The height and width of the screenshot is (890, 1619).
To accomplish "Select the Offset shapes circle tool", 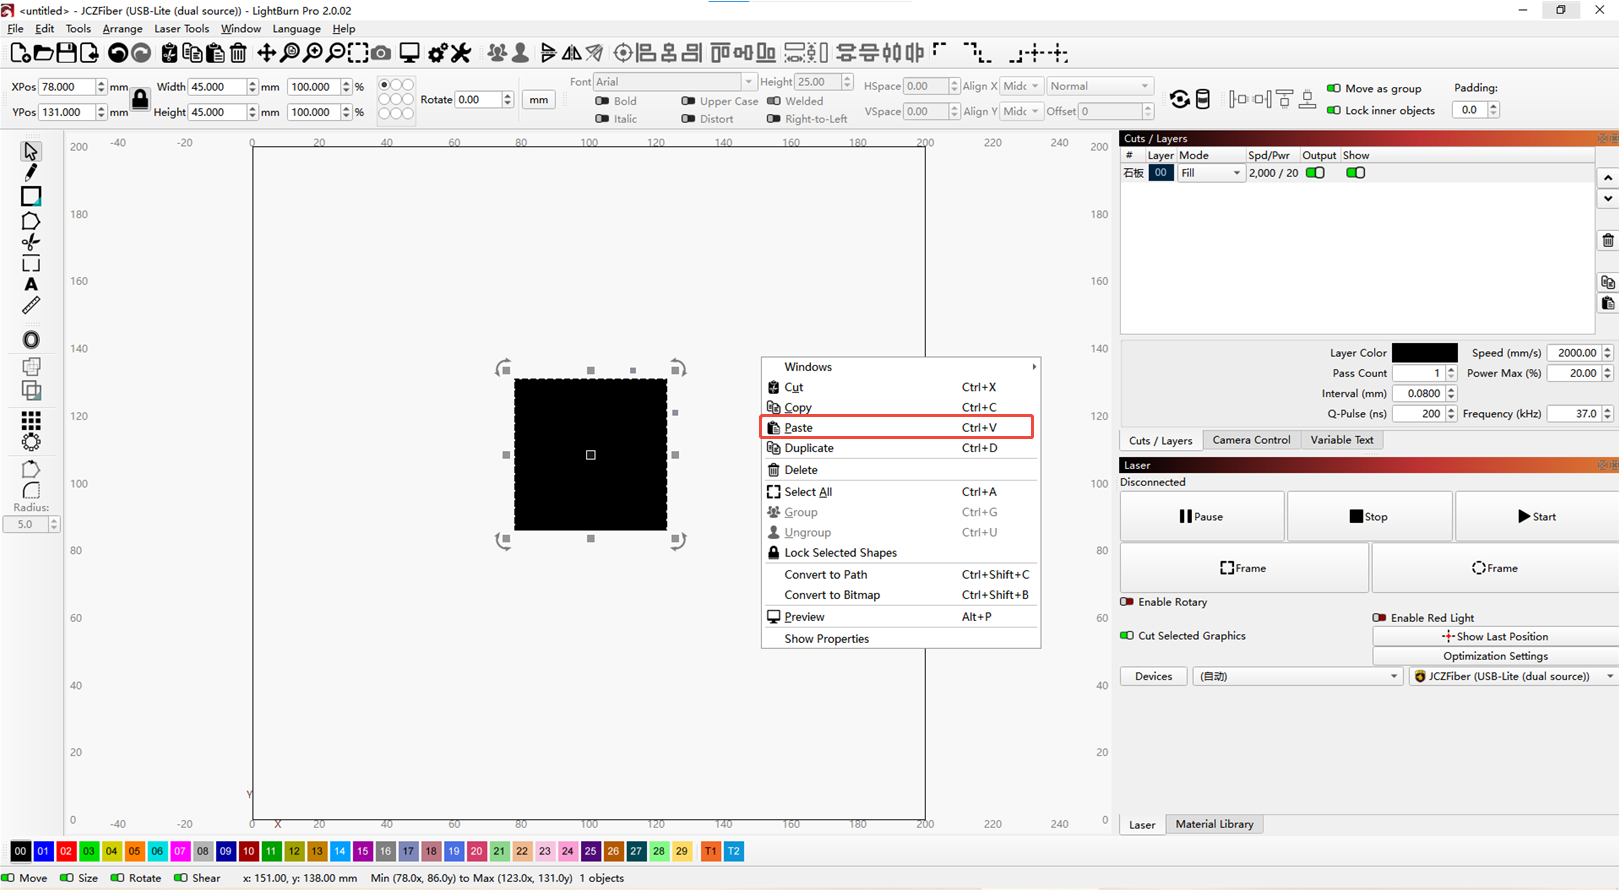I will click(x=31, y=340).
